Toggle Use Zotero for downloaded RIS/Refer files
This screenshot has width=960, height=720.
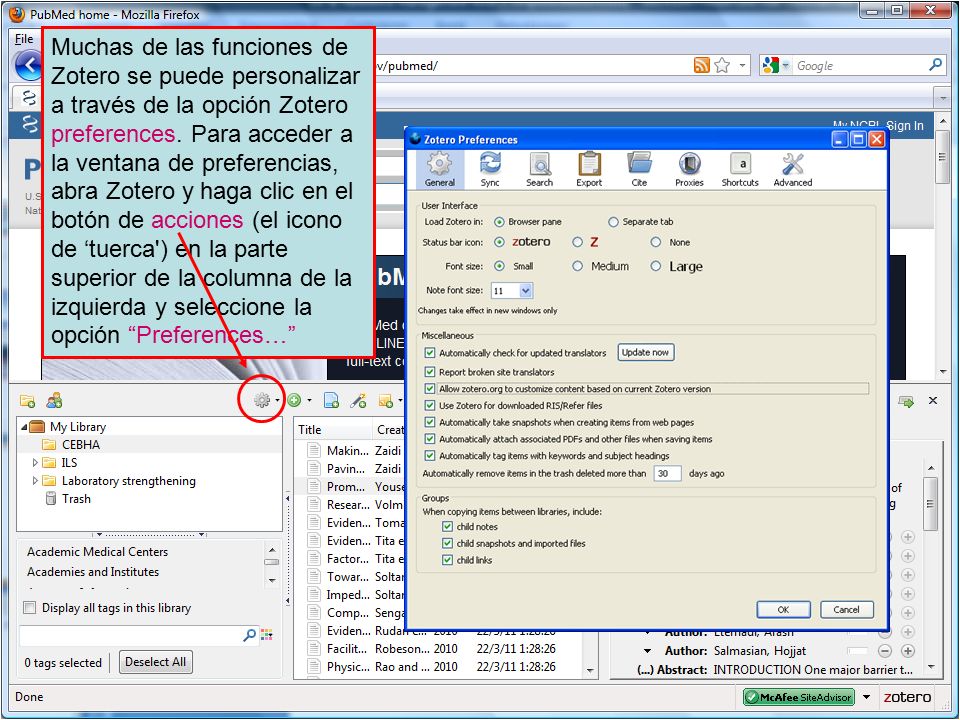coord(430,405)
